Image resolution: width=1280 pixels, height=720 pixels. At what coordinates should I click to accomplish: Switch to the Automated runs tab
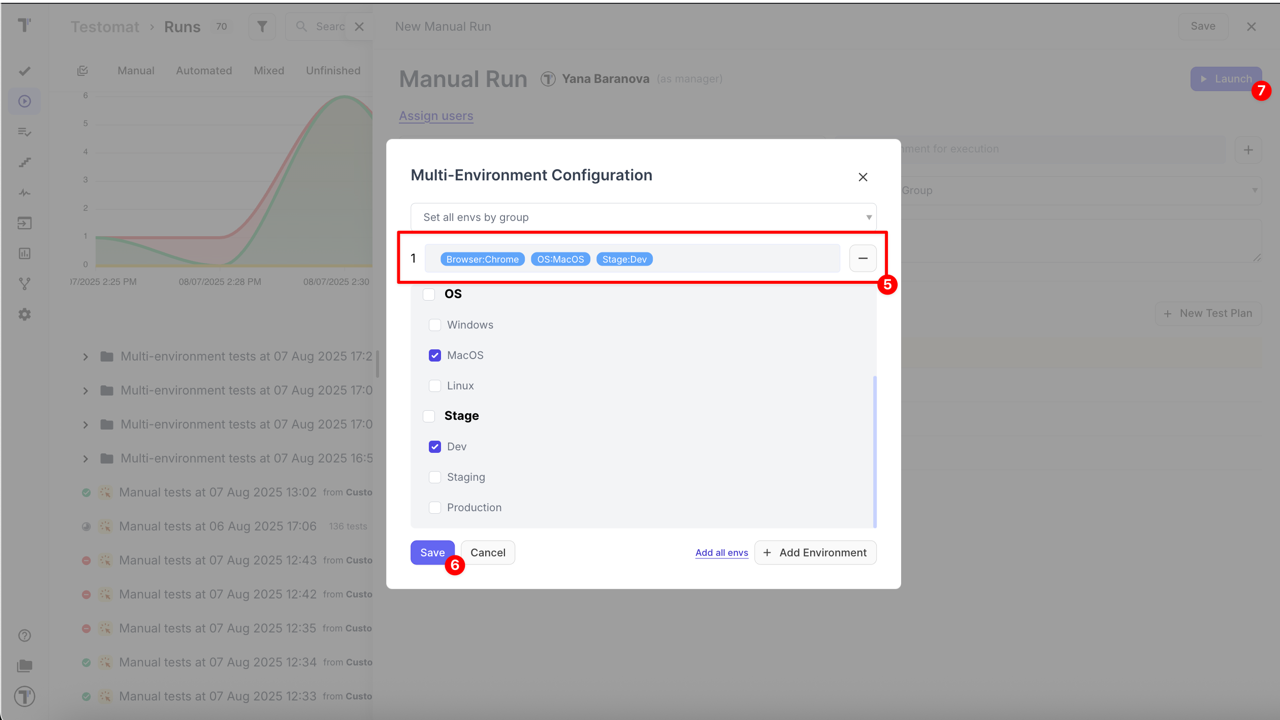point(204,71)
